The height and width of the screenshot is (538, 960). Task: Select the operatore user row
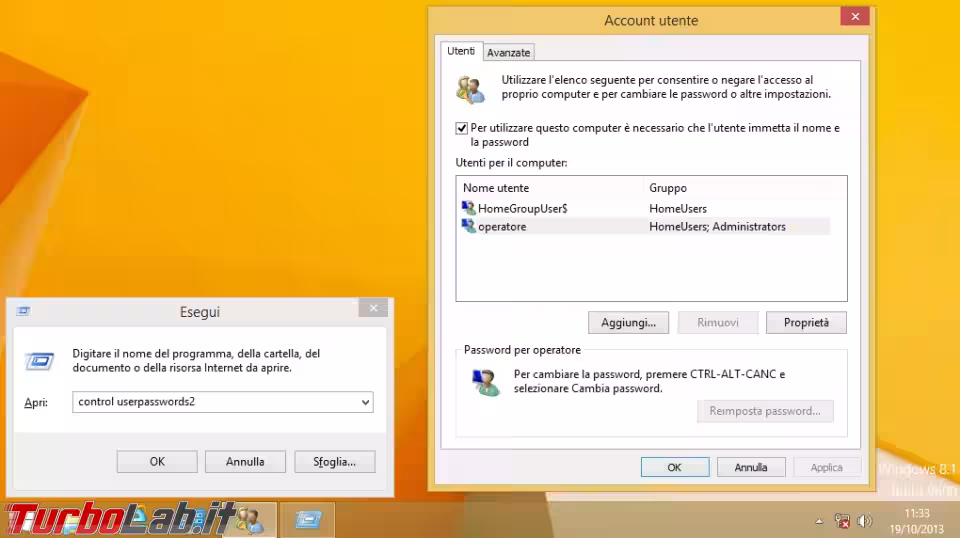tap(645, 226)
